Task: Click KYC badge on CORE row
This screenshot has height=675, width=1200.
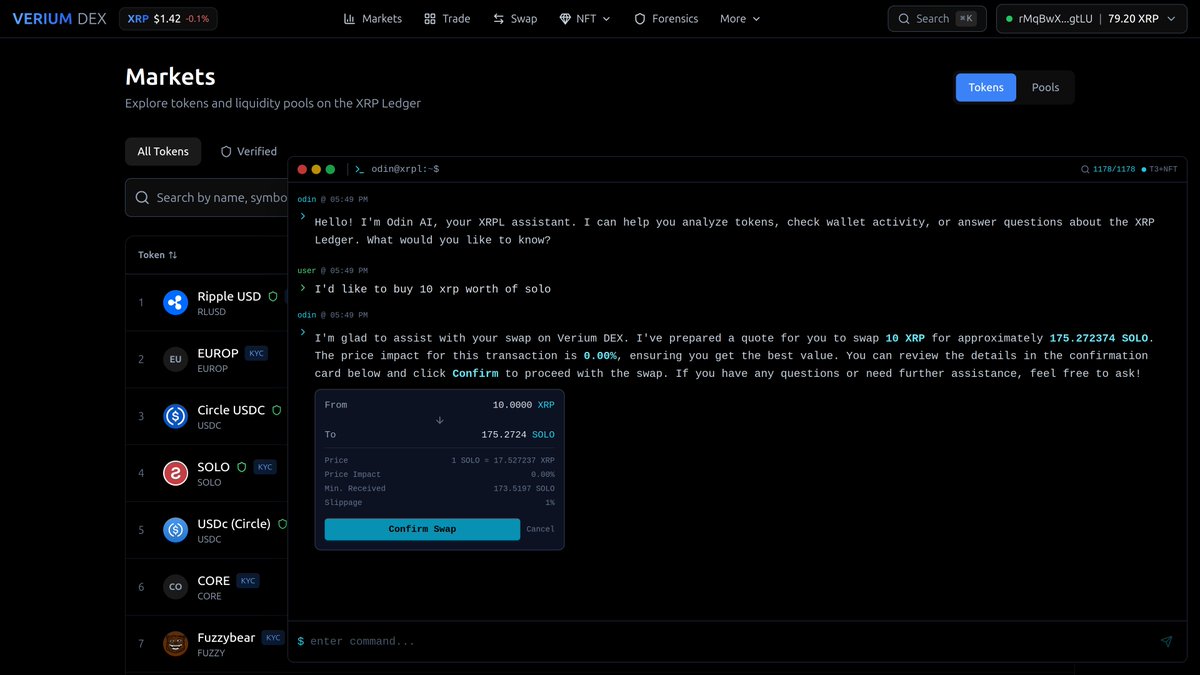Action: pyautogui.click(x=247, y=581)
